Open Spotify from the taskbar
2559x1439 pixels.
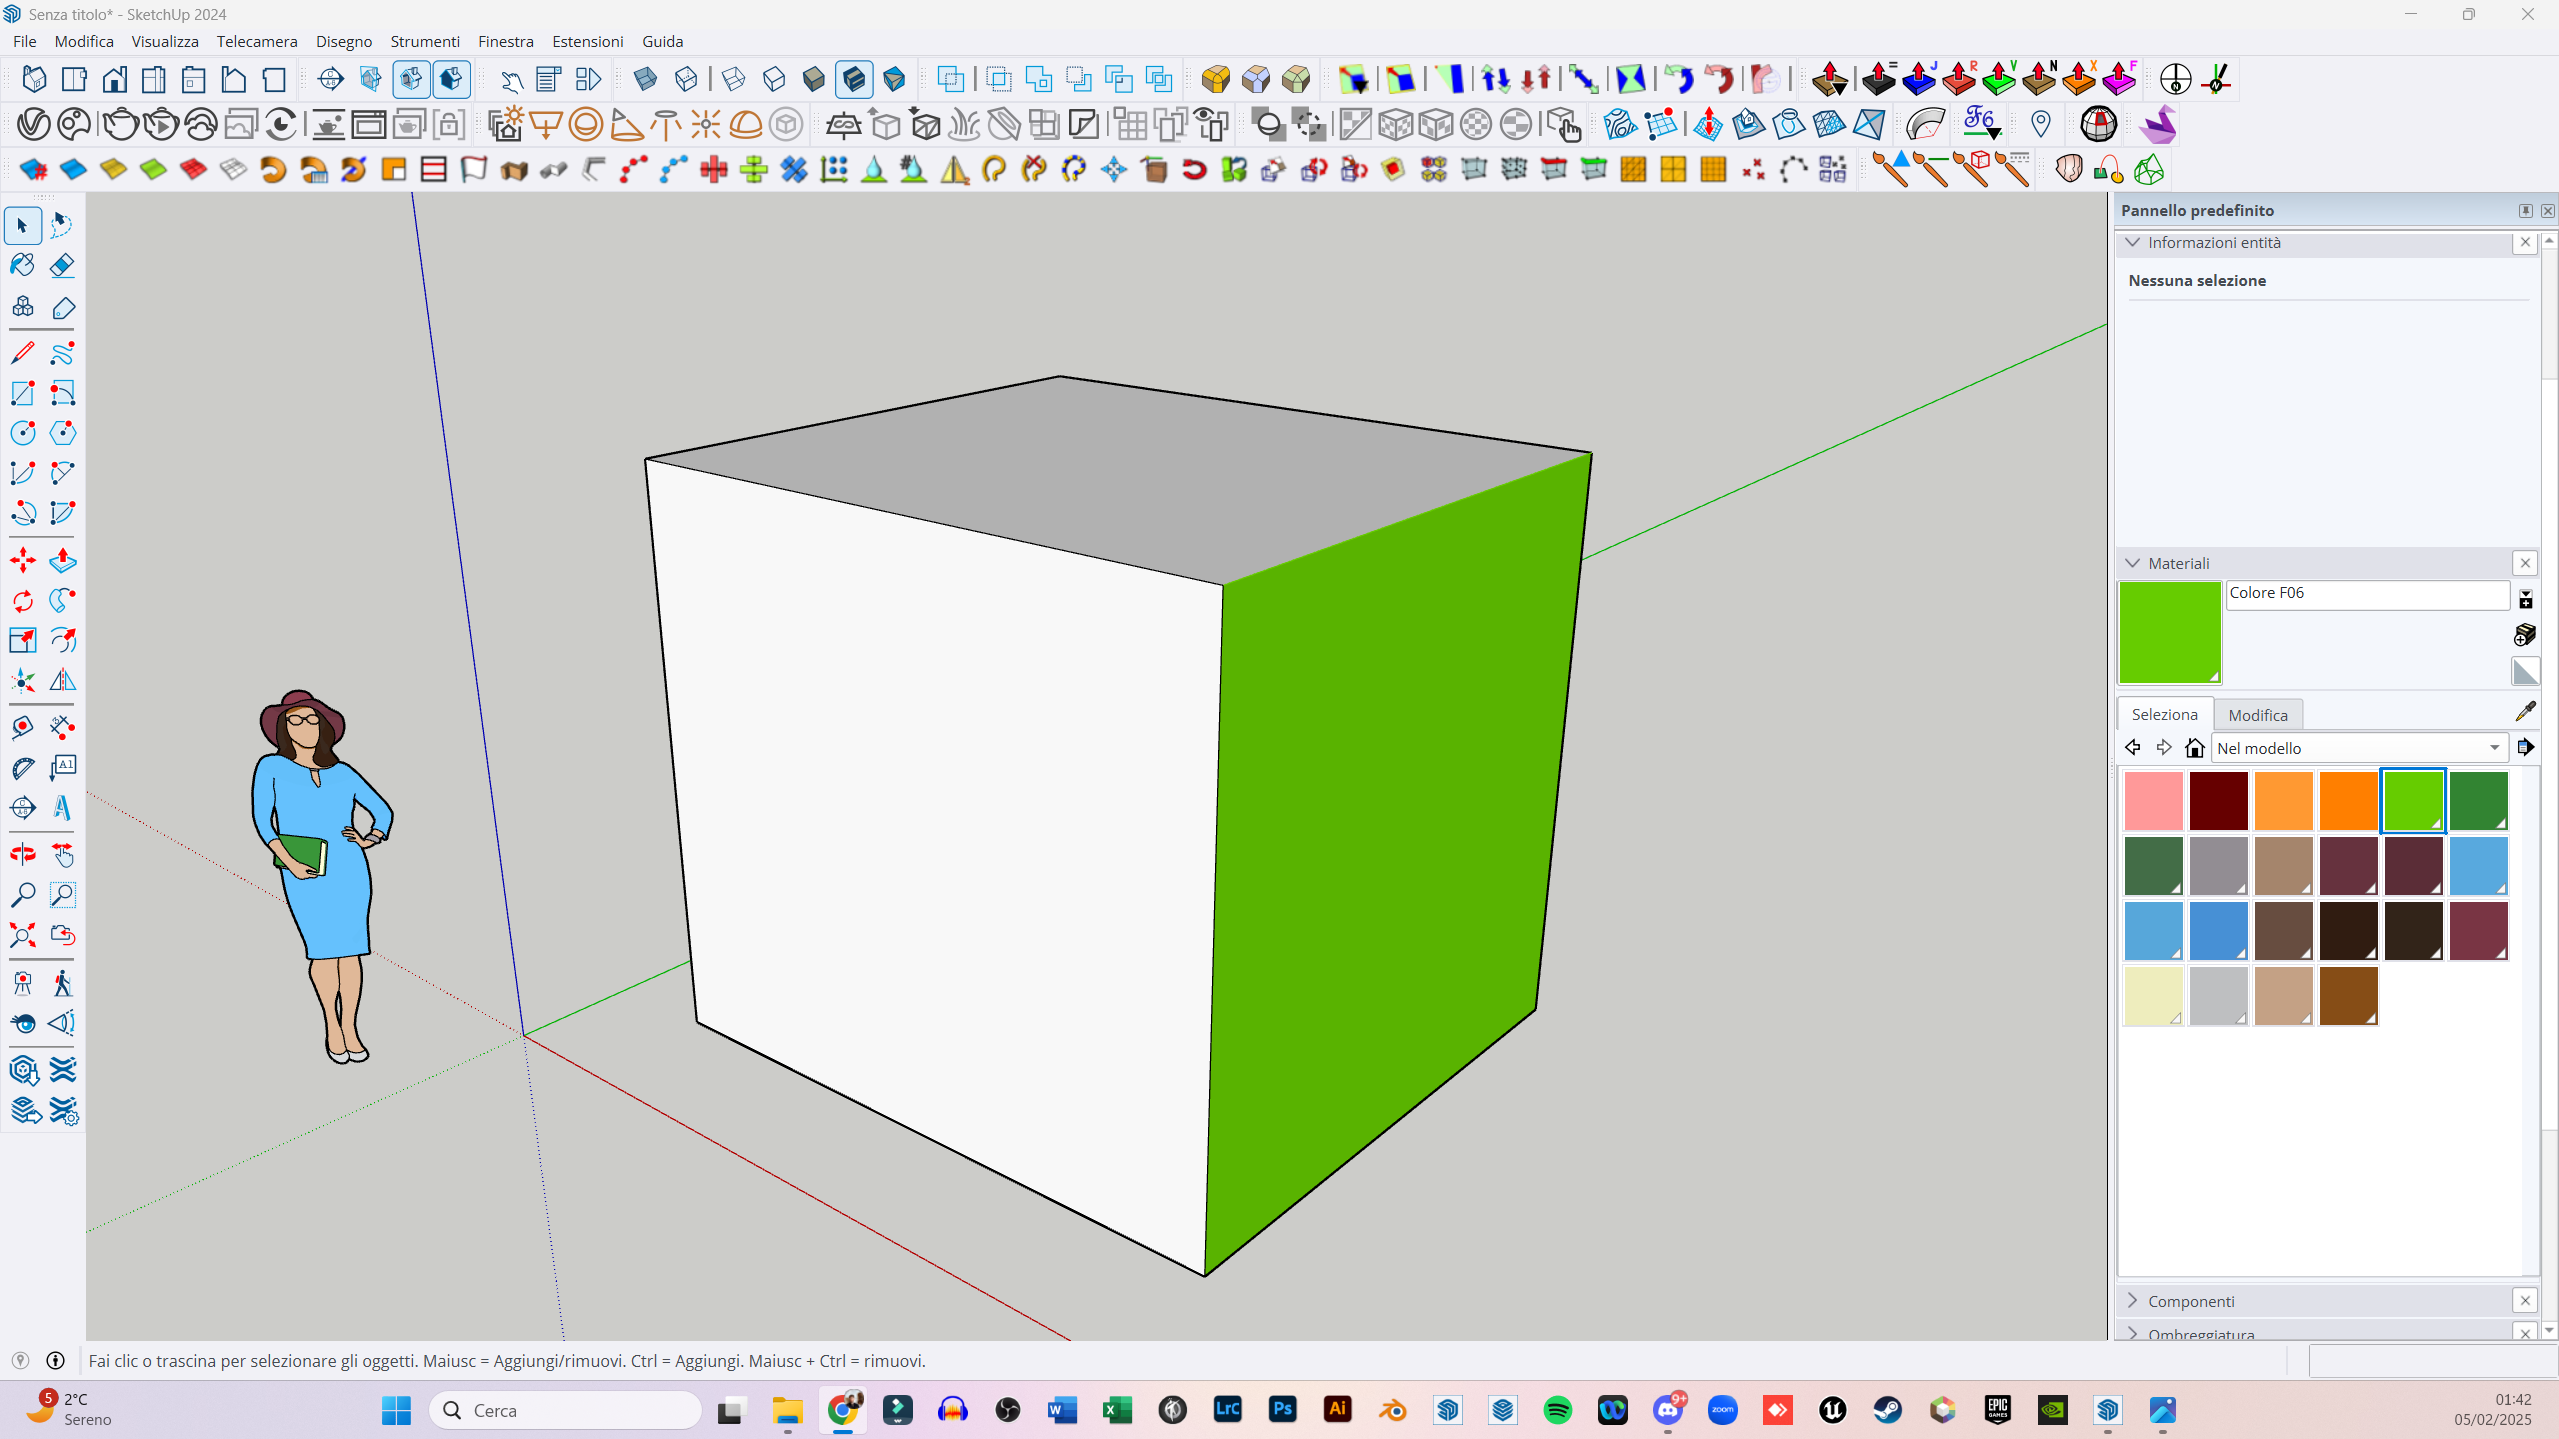click(x=1557, y=1410)
